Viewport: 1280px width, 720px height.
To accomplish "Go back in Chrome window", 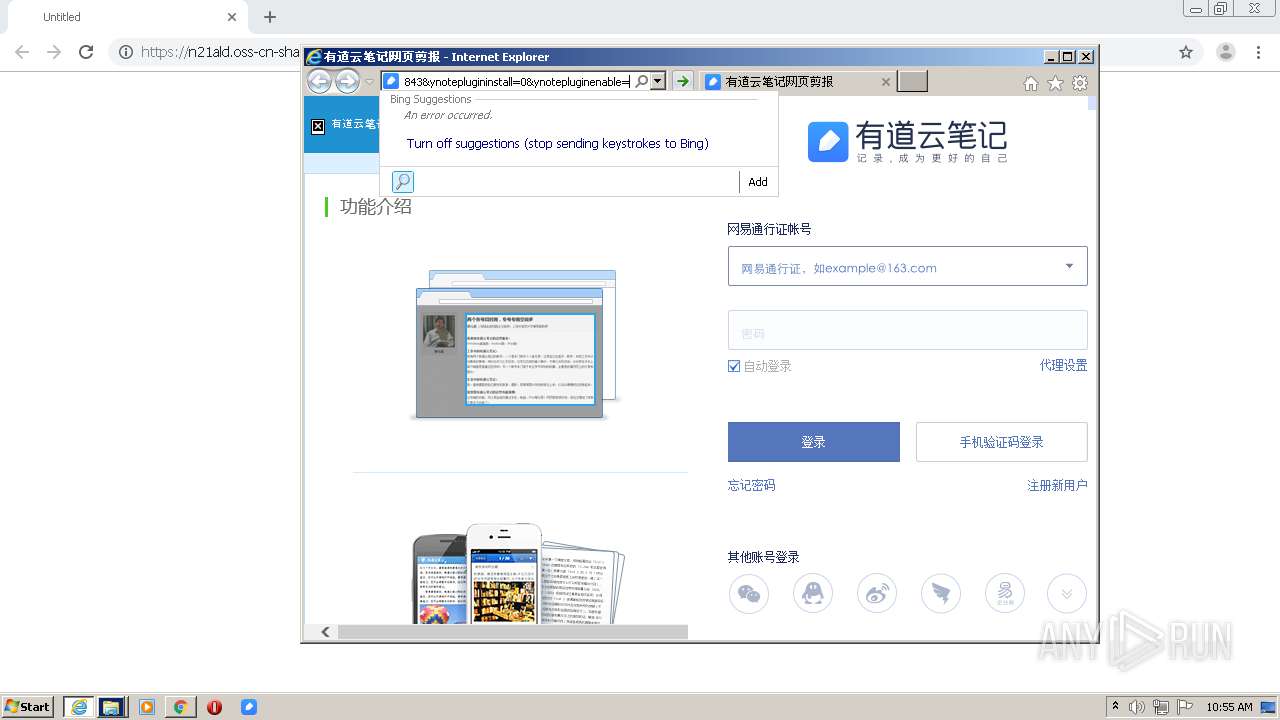I will [x=22, y=52].
